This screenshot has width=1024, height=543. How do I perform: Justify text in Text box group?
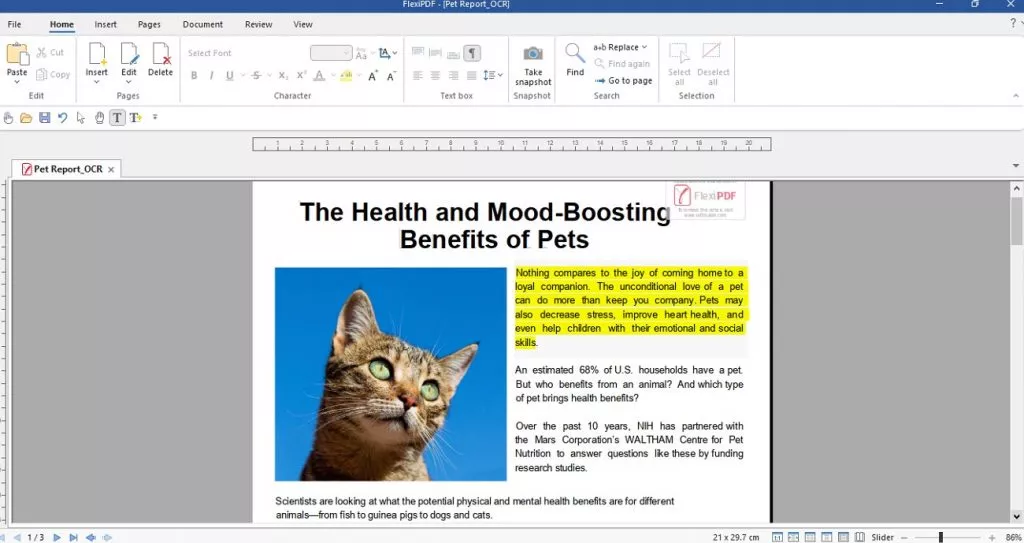472,76
